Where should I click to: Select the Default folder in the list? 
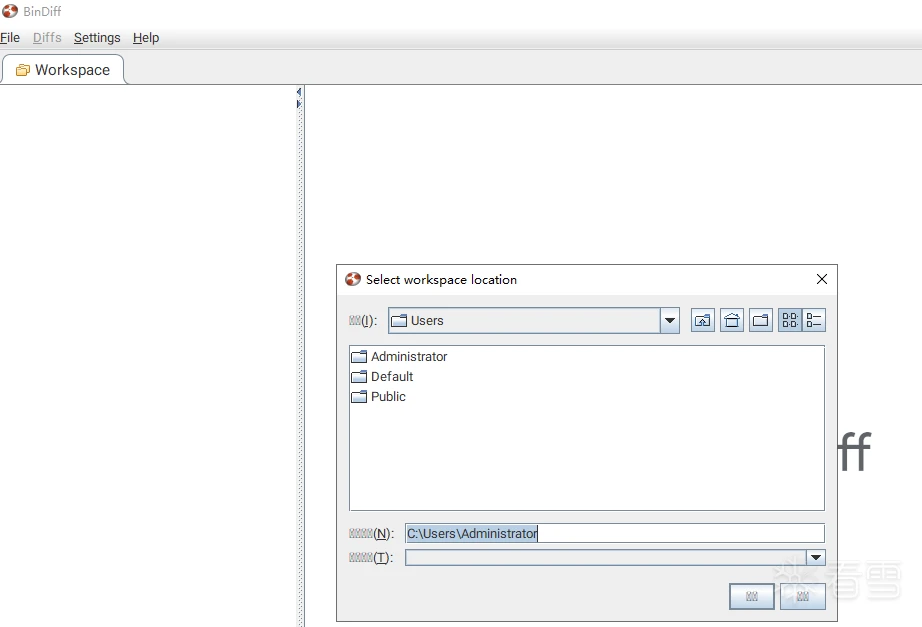click(x=391, y=377)
